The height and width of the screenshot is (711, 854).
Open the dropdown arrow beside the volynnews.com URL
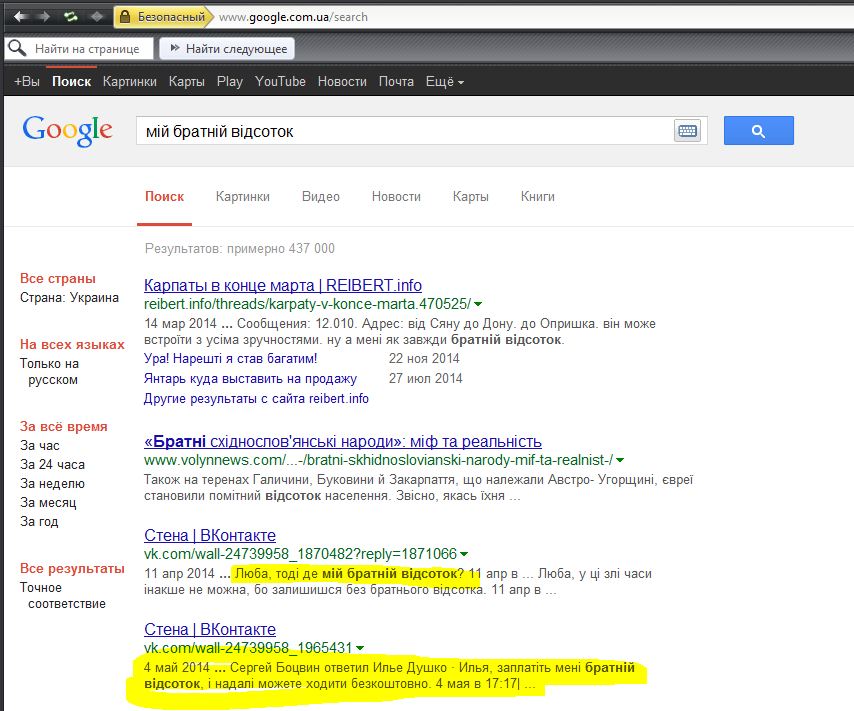pyautogui.click(x=620, y=460)
